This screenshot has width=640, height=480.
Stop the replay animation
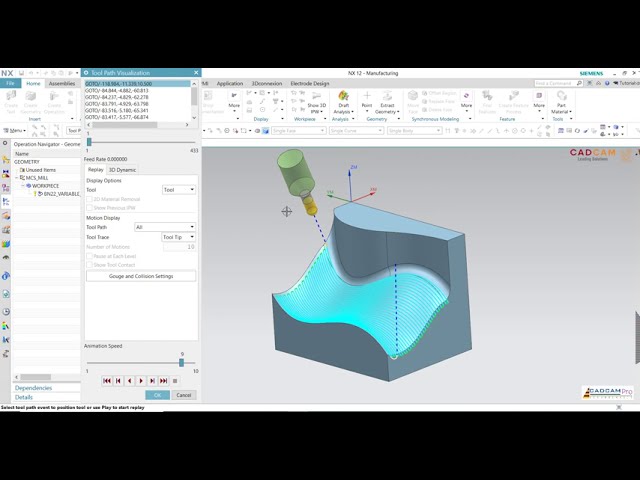click(175, 380)
